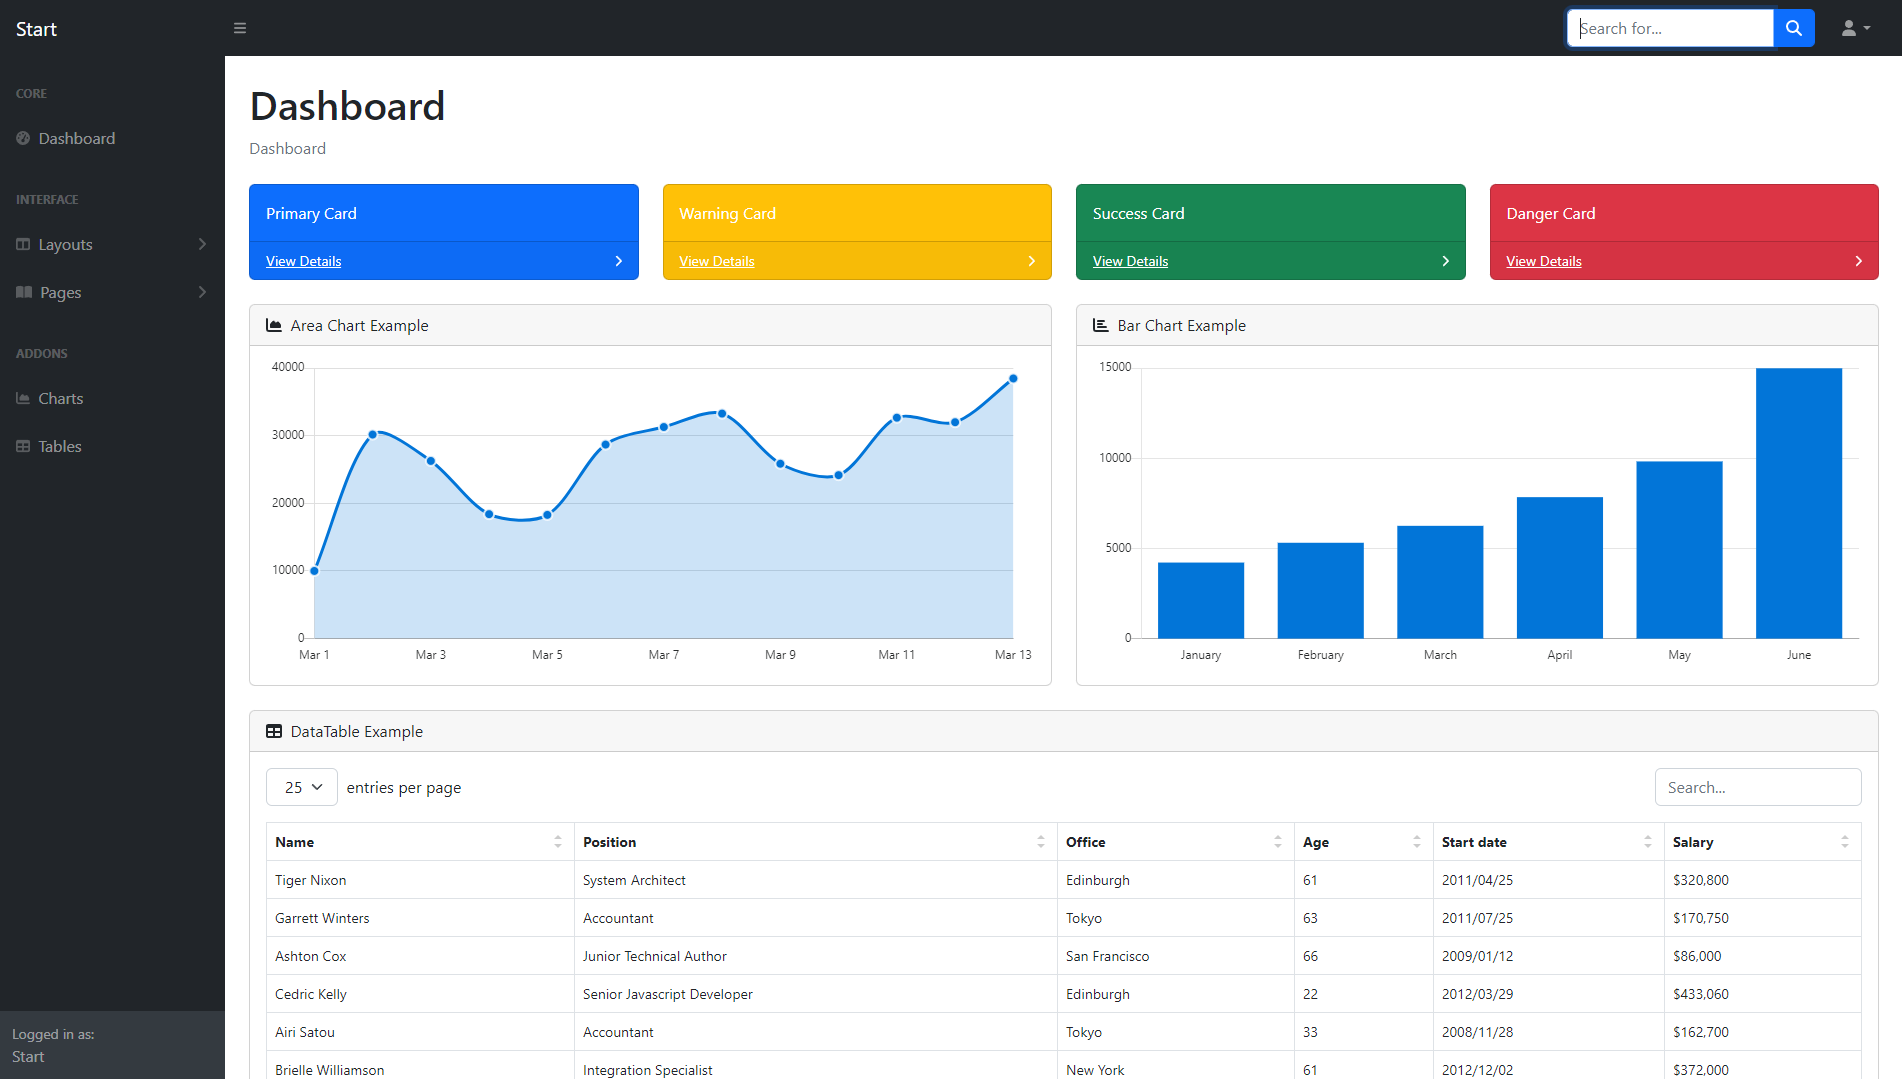Click the Dashboard speedometer icon in sidebar

pos(23,138)
